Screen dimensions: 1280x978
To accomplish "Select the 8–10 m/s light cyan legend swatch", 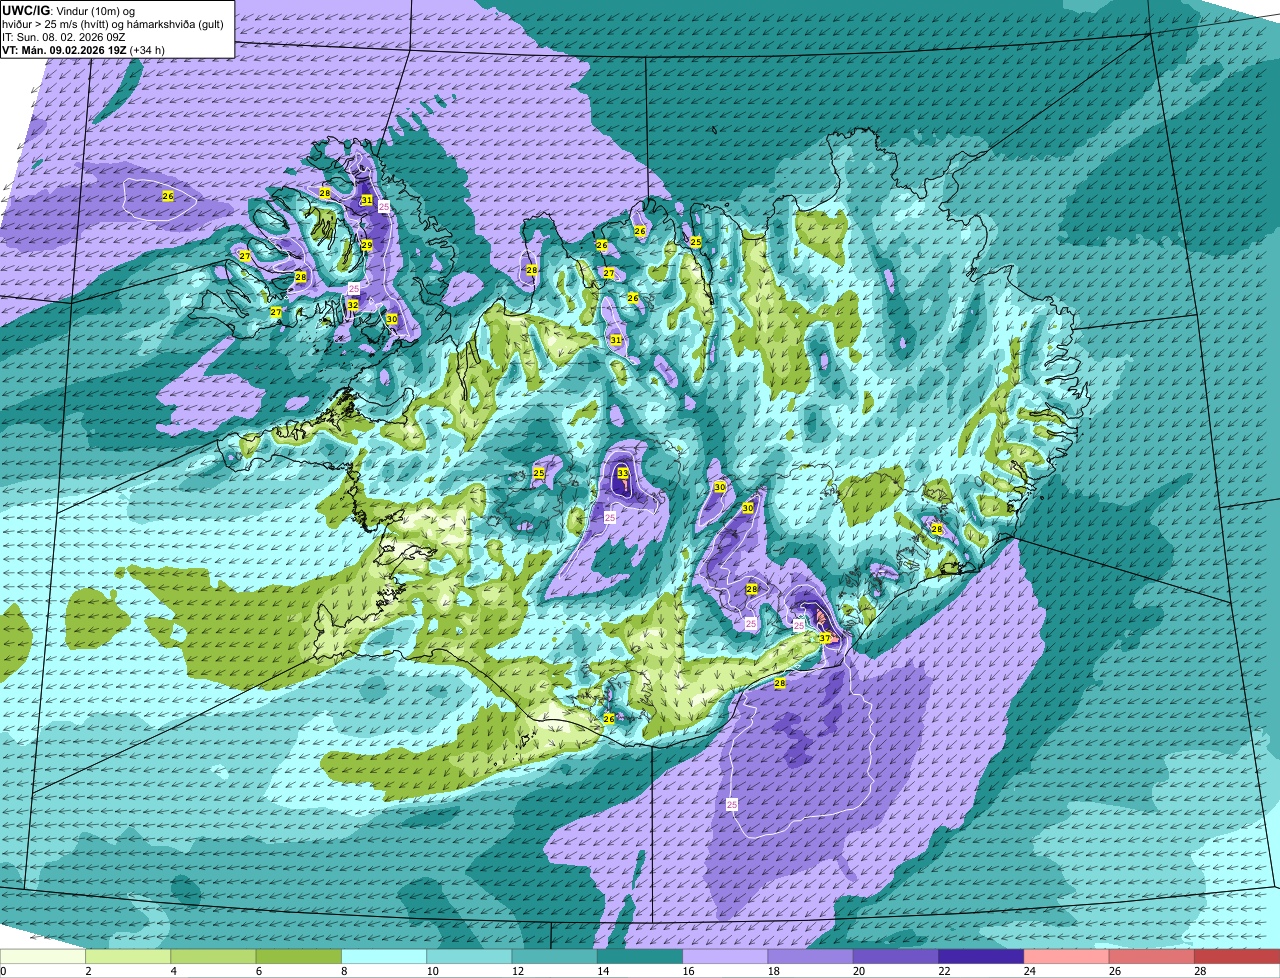I will click(384, 956).
